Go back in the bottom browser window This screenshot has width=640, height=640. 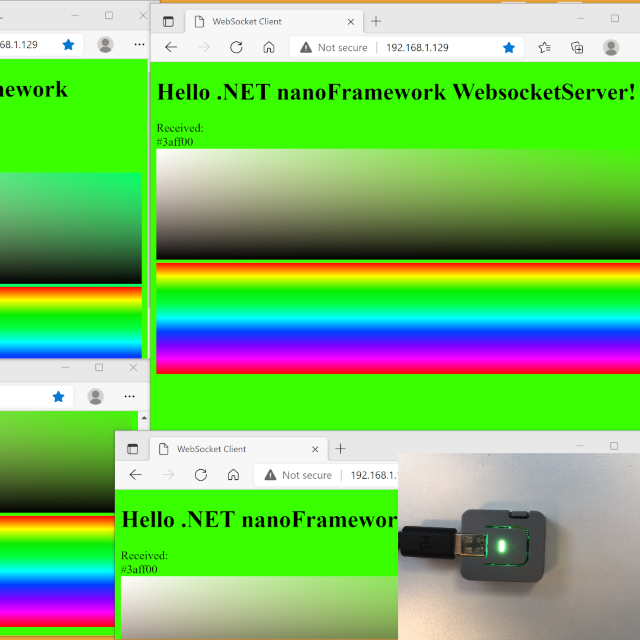135,475
